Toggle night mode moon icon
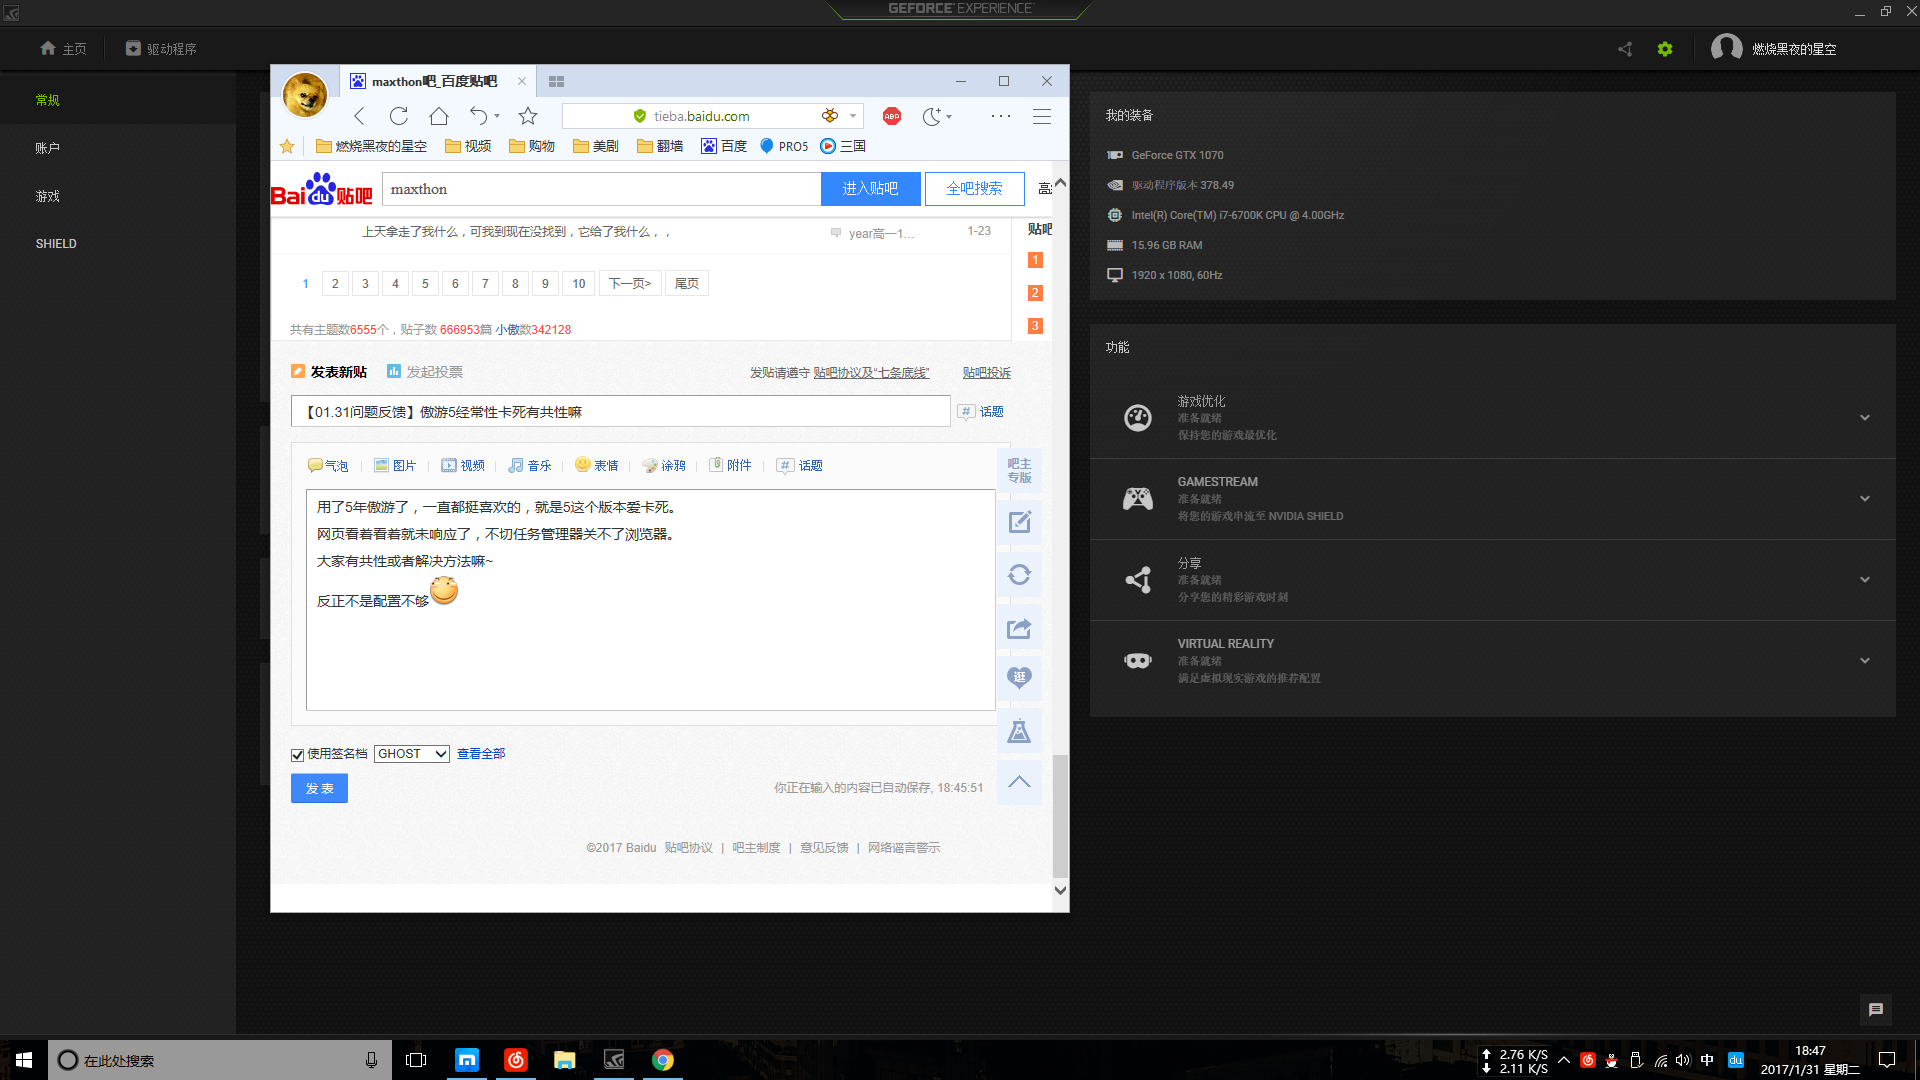1920x1080 pixels. click(x=931, y=116)
